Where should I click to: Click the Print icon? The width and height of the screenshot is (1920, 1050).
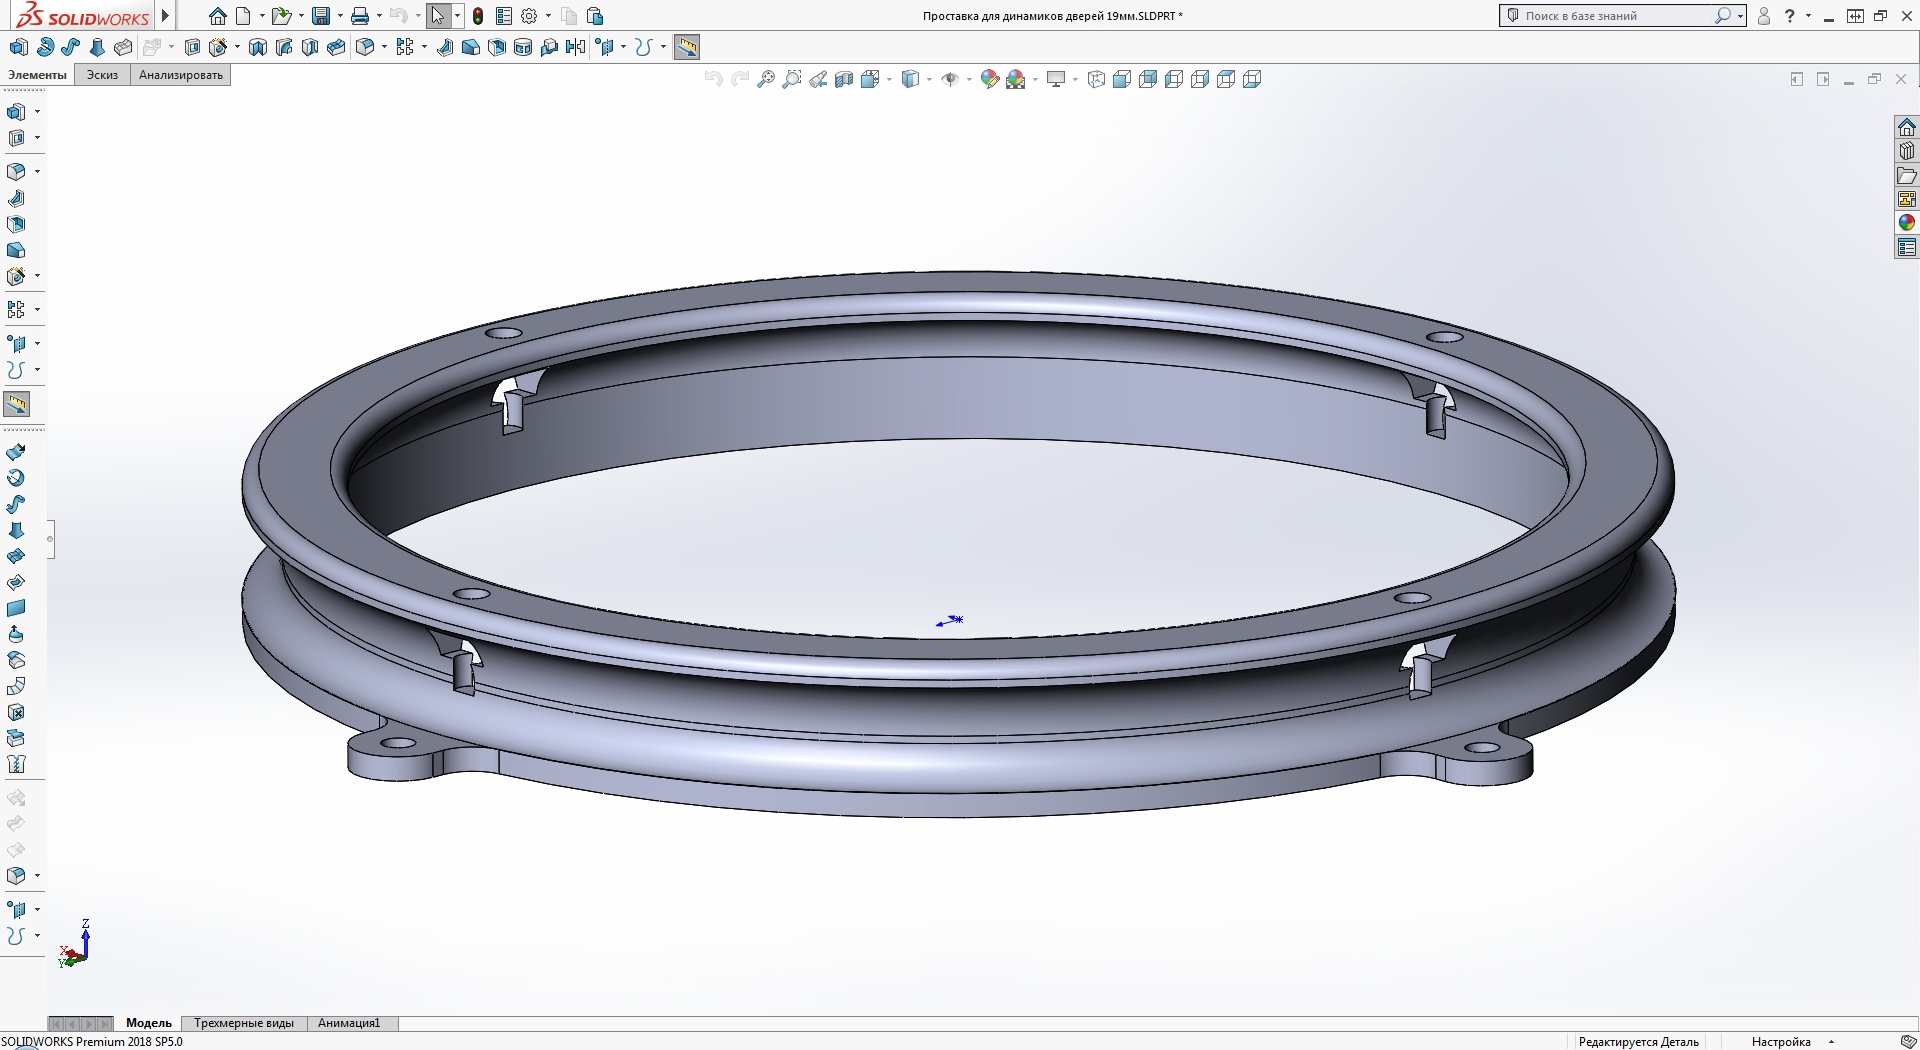click(360, 16)
